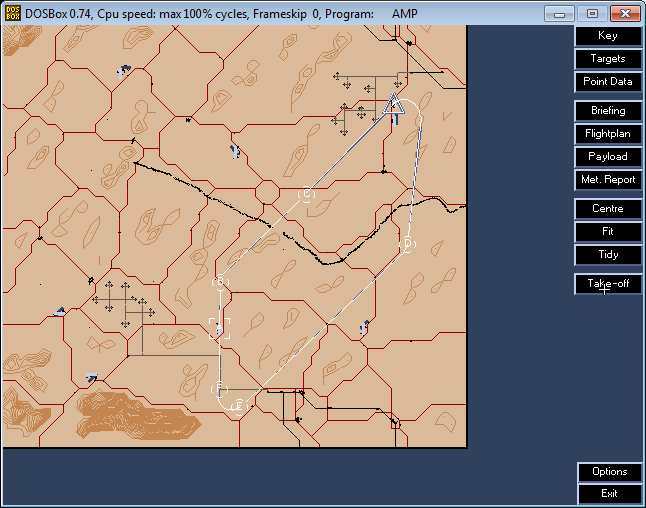646x508 pixels.
Task: Select the bracketed target marker
Action: pyautogui.click(x=220, y=328)
